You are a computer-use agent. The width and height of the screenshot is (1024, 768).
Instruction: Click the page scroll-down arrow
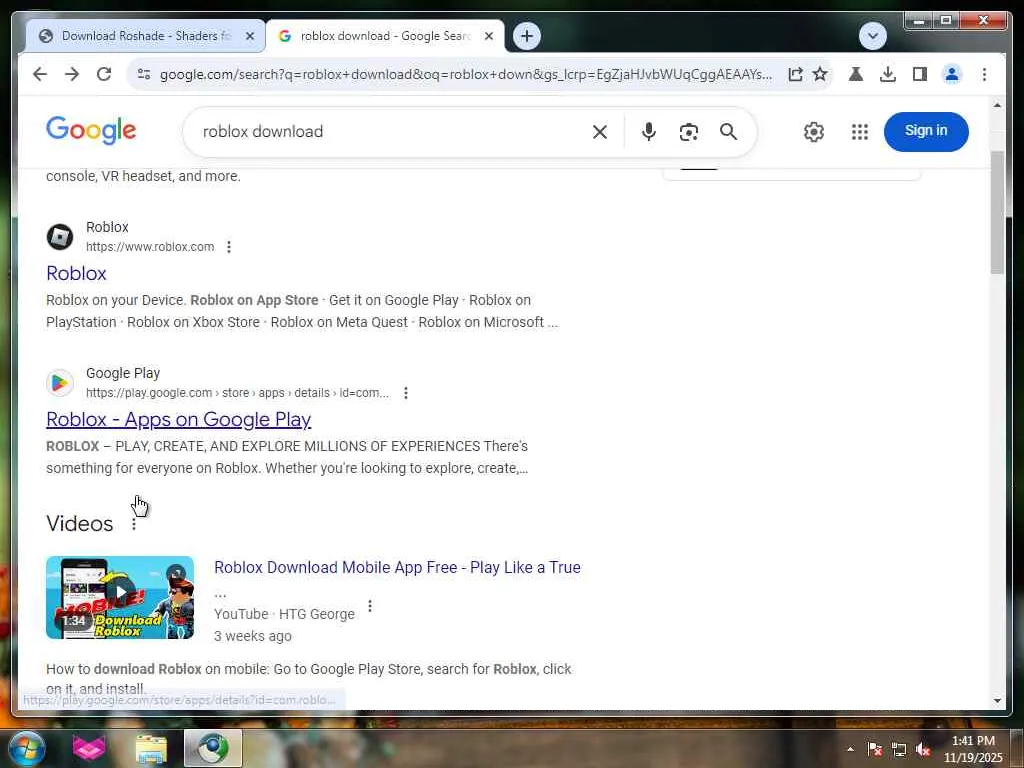[x=997, y=701]
